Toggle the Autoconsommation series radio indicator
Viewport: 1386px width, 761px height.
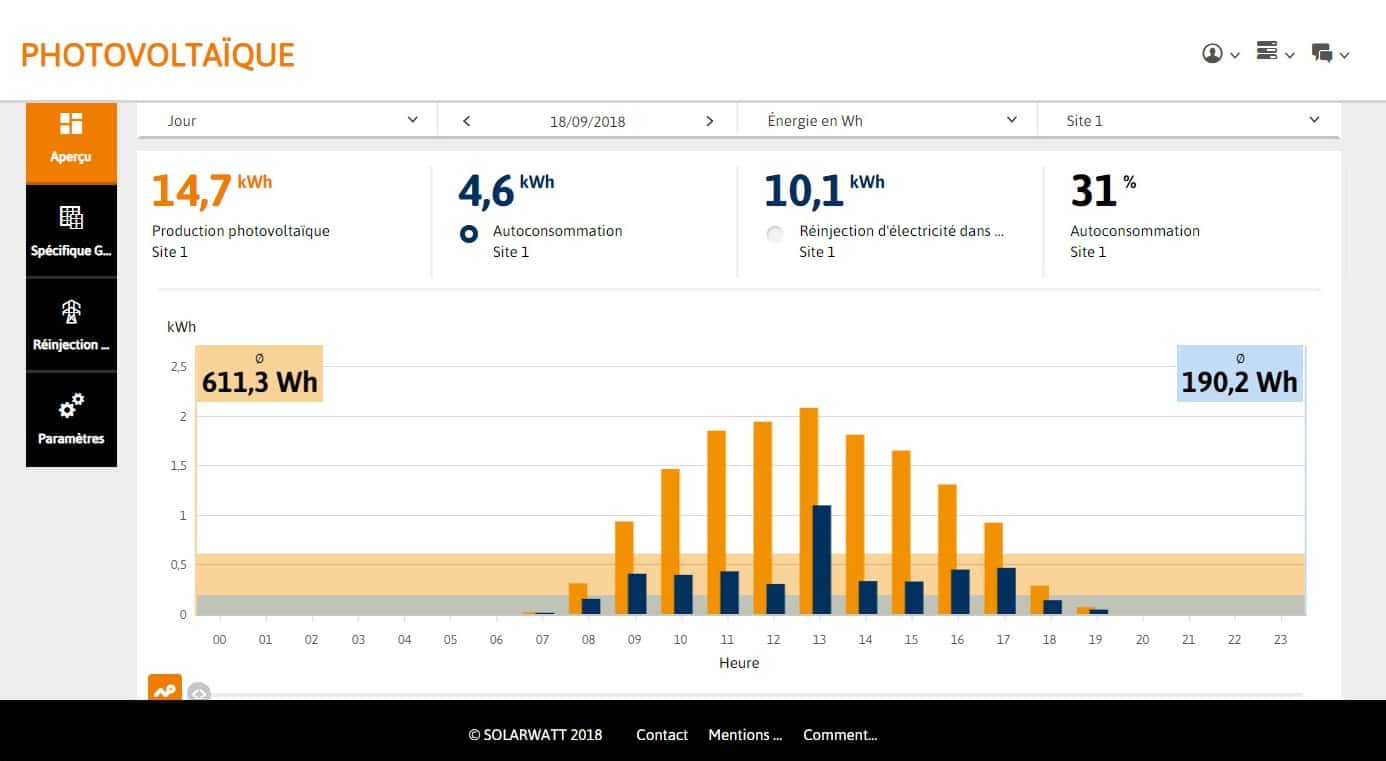tap(468, 234)
